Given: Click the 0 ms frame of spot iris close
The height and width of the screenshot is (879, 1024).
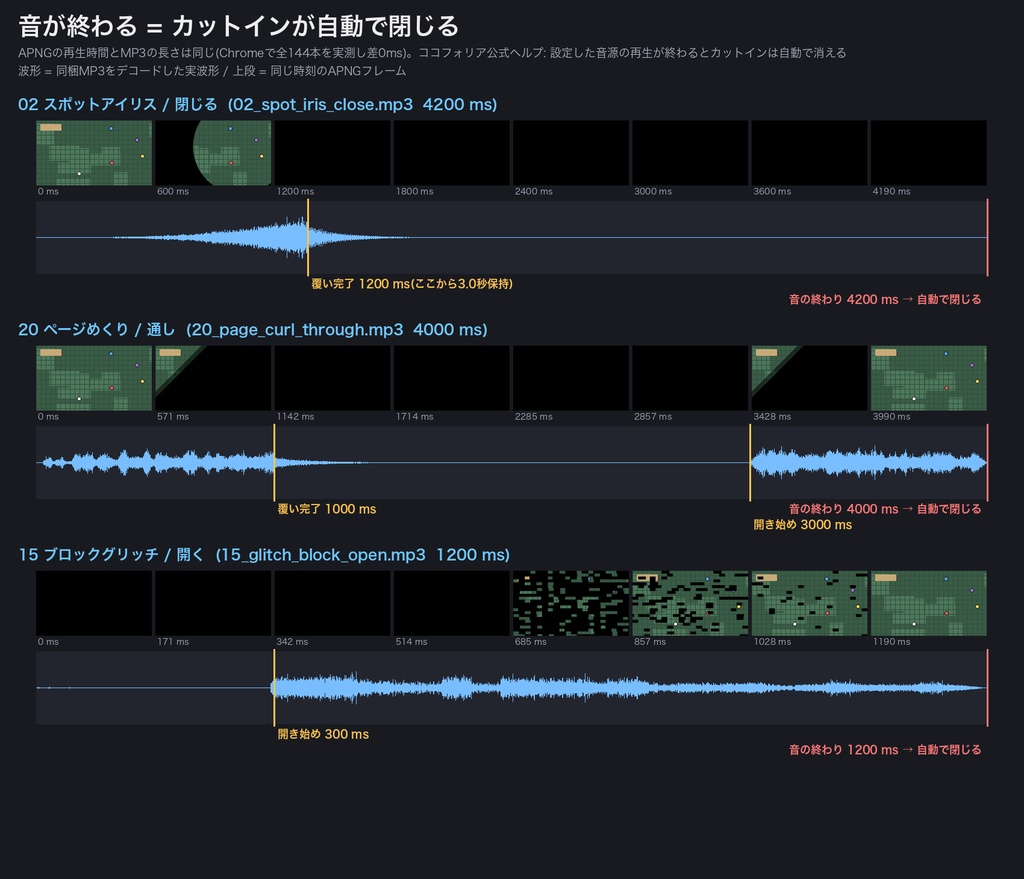Looking at the screenshot, I should (94, 153).
